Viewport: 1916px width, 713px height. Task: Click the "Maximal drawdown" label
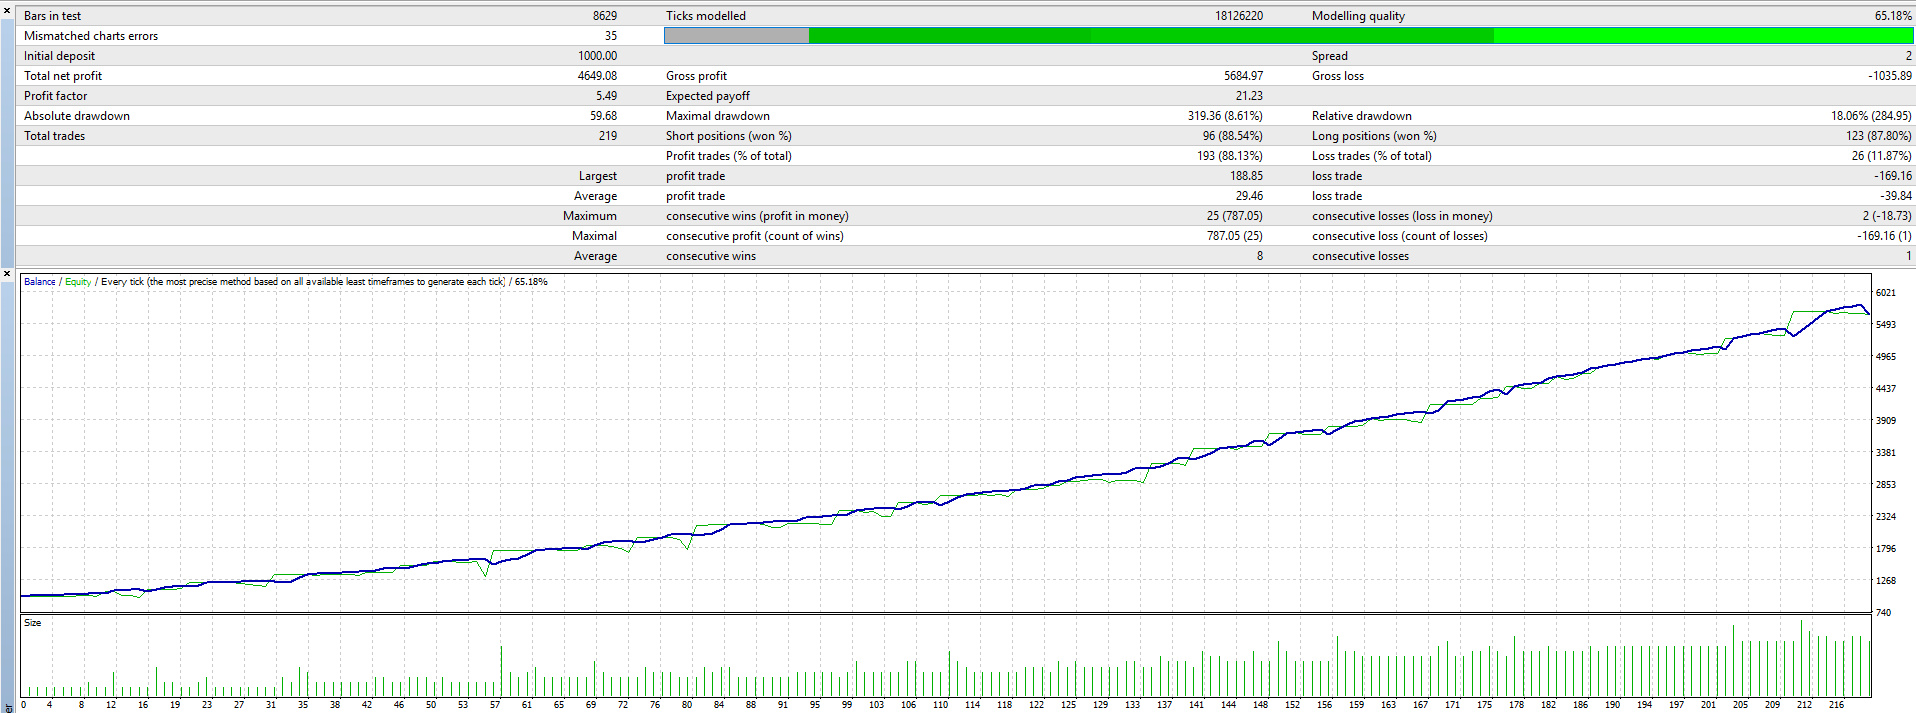point(718,116)
